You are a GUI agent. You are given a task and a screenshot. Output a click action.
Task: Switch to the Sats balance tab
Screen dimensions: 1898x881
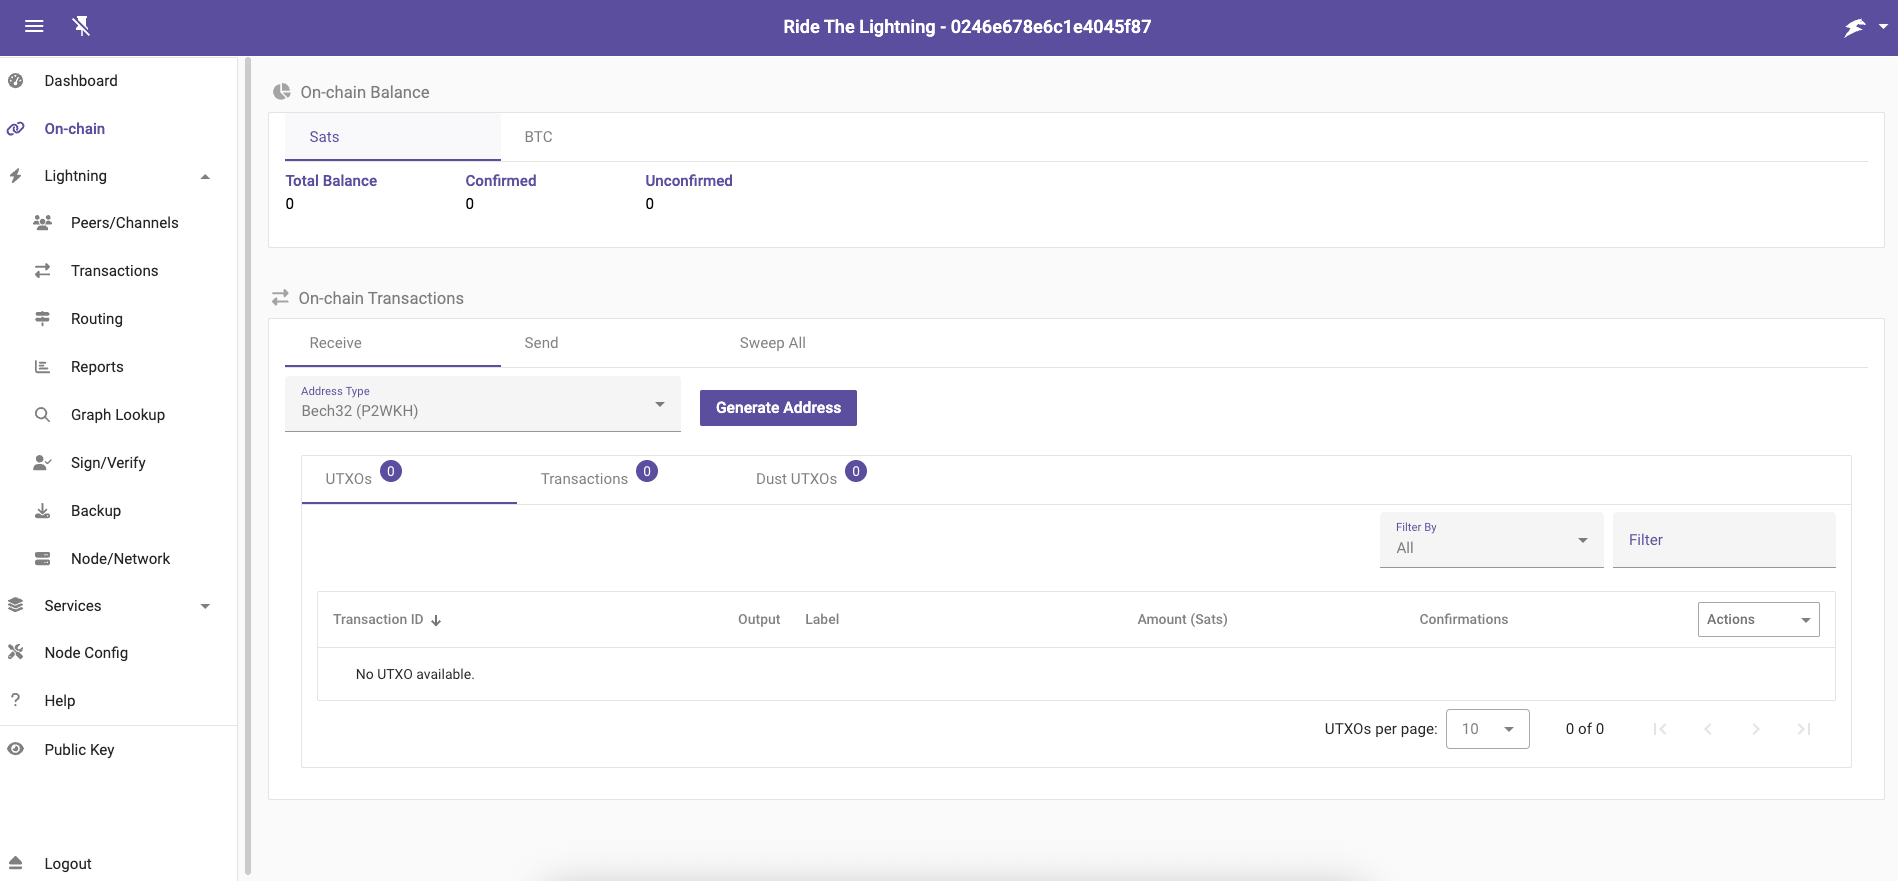coord(393,137)
